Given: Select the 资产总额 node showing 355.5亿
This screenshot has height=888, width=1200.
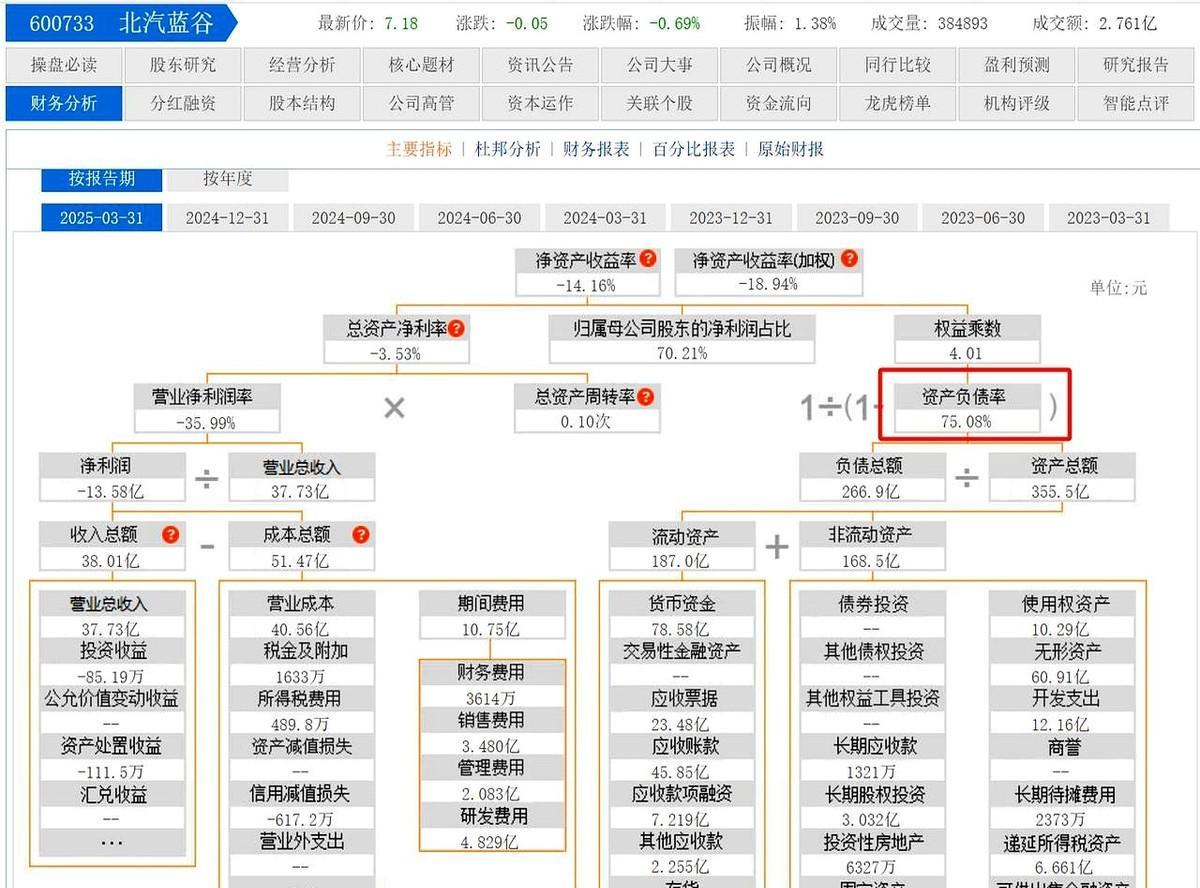Looking at the screenshot, I should click(x=1062, y=478).
